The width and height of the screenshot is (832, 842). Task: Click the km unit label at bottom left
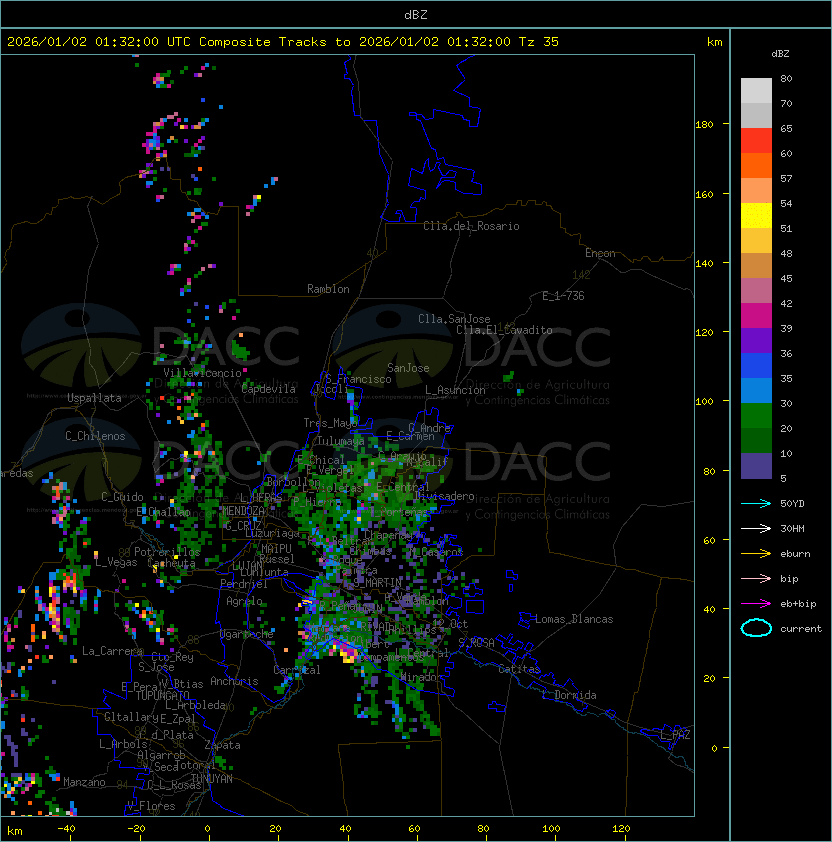(15, 831)
